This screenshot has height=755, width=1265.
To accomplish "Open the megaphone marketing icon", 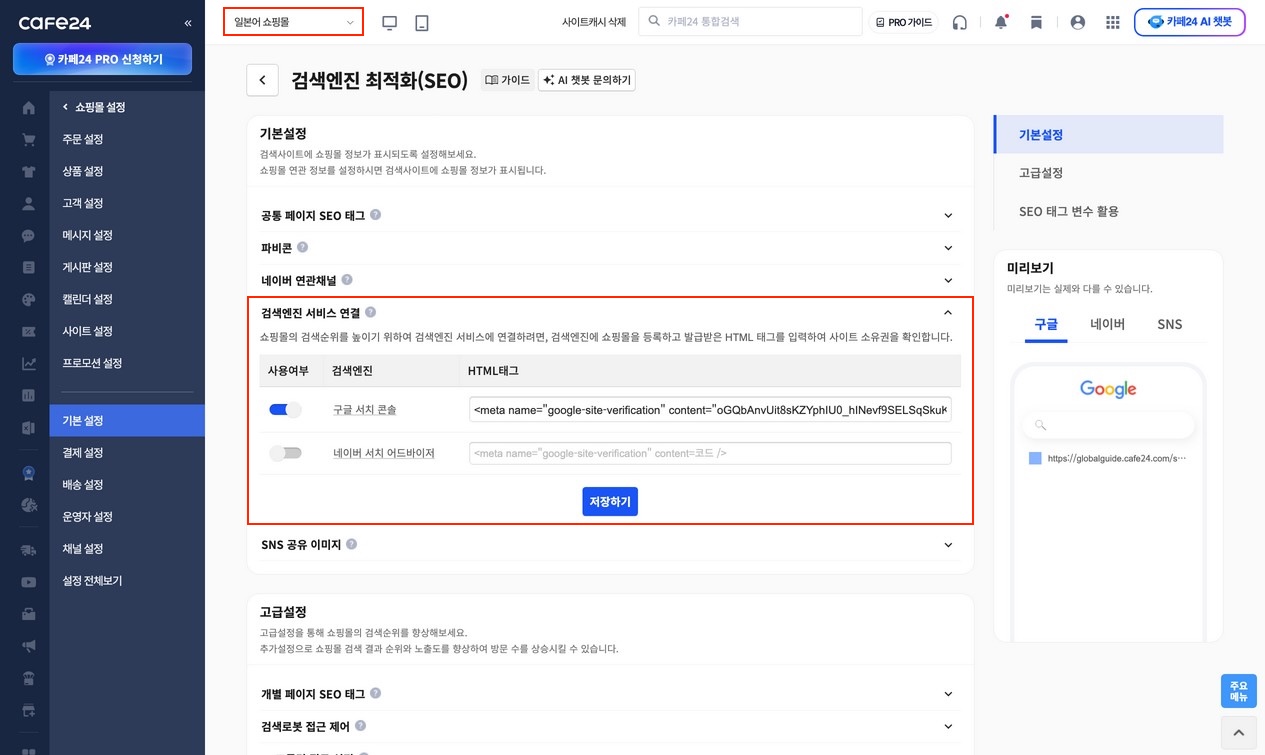I will [28, 645].
